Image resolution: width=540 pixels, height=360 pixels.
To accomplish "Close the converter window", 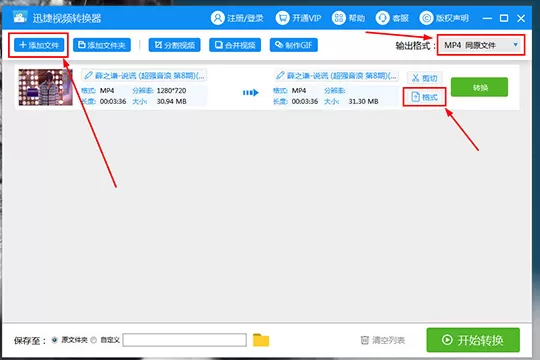I will click(521, 18).
